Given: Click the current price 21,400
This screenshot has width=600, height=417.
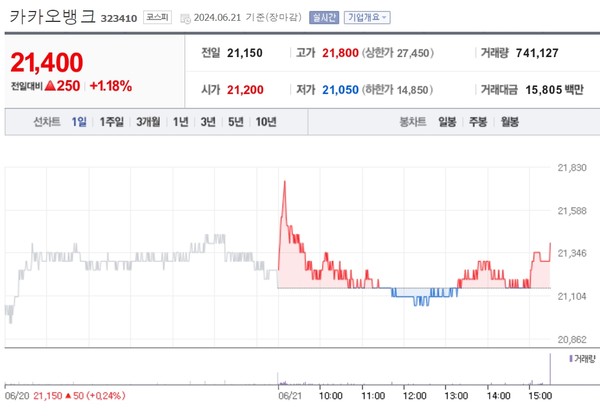Looking at the screenshot, I should [47, 62].
